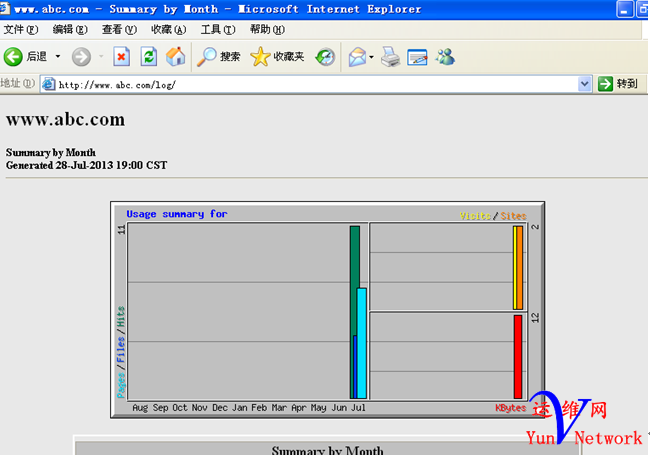
Task: Open Favorites (收藏夹) star button
Action: 277,57
